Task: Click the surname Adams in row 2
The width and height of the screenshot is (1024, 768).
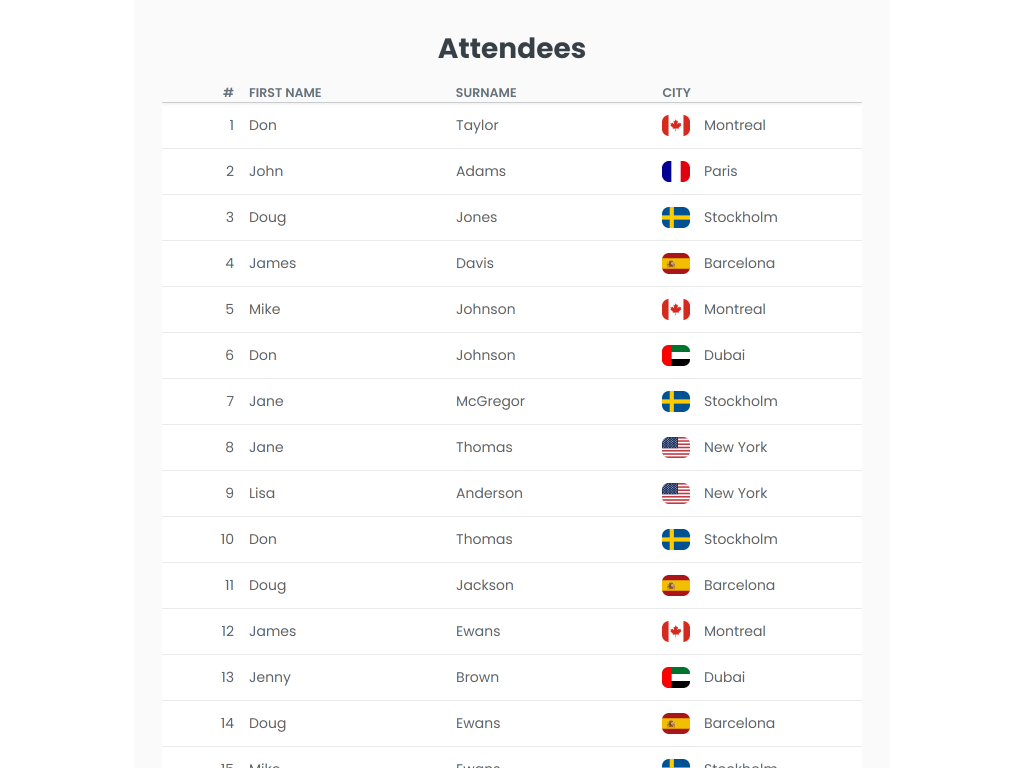Action: coord(481,171)
